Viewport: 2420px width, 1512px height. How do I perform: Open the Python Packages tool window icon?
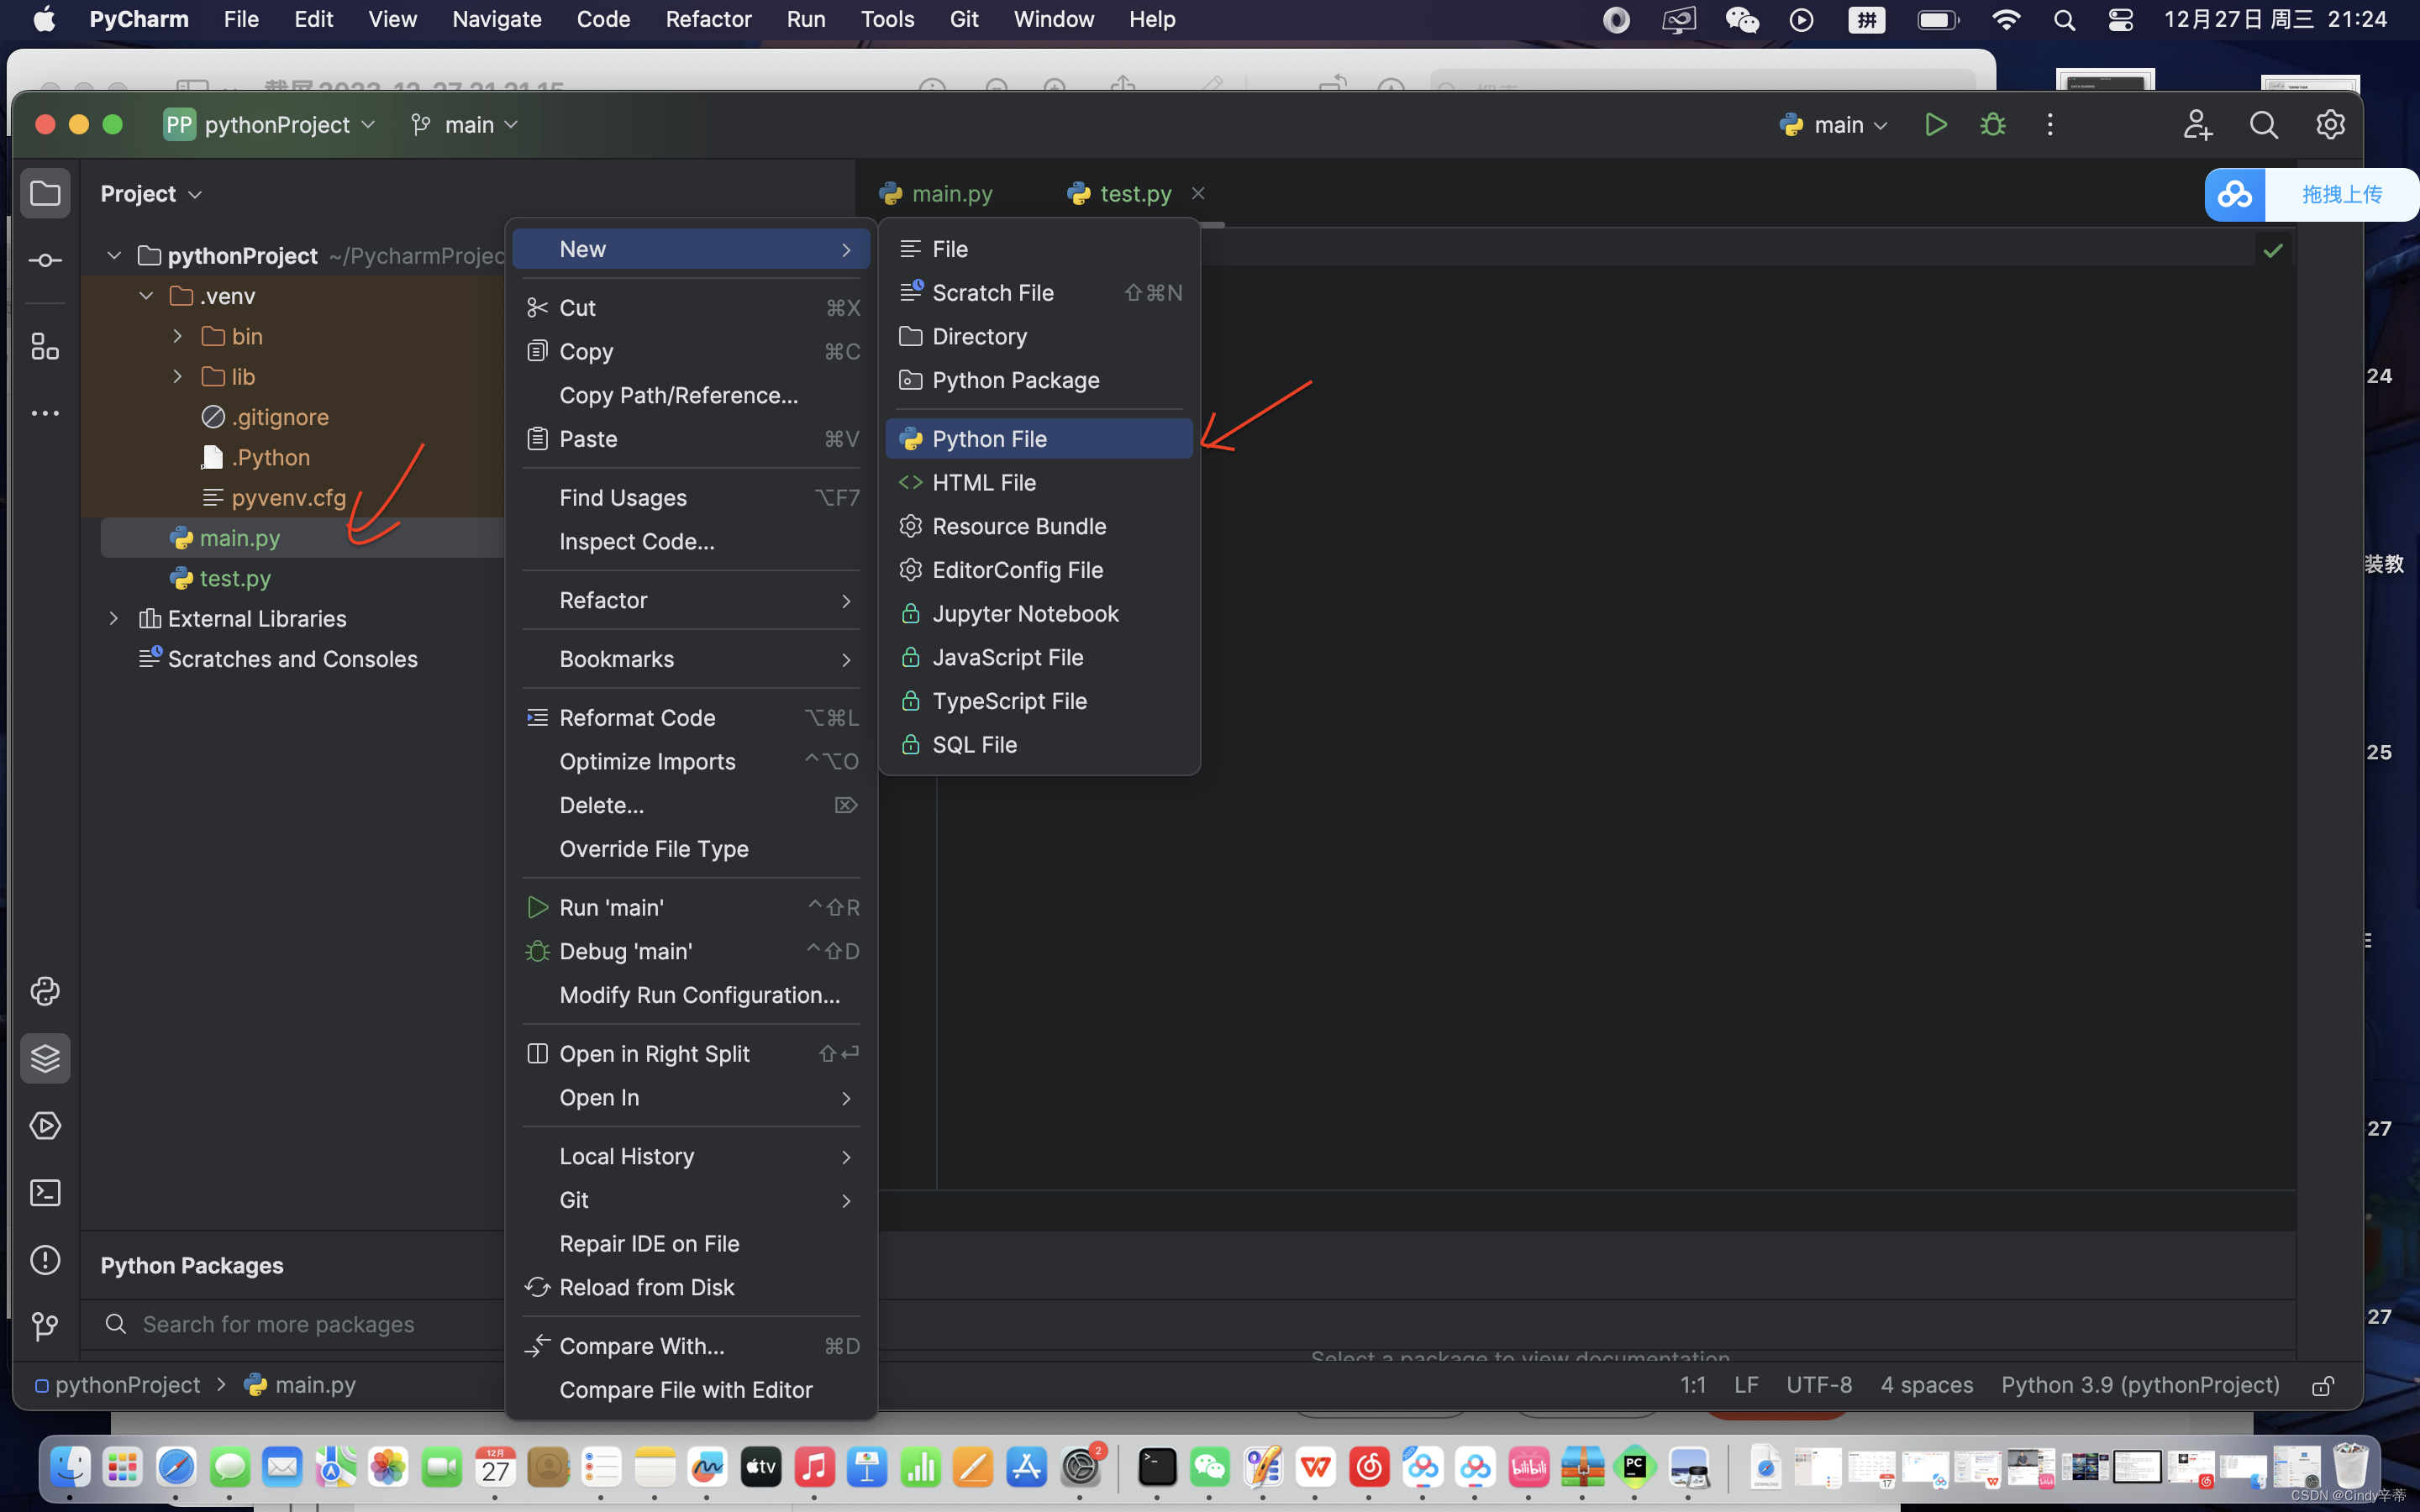coord(45,1058)
